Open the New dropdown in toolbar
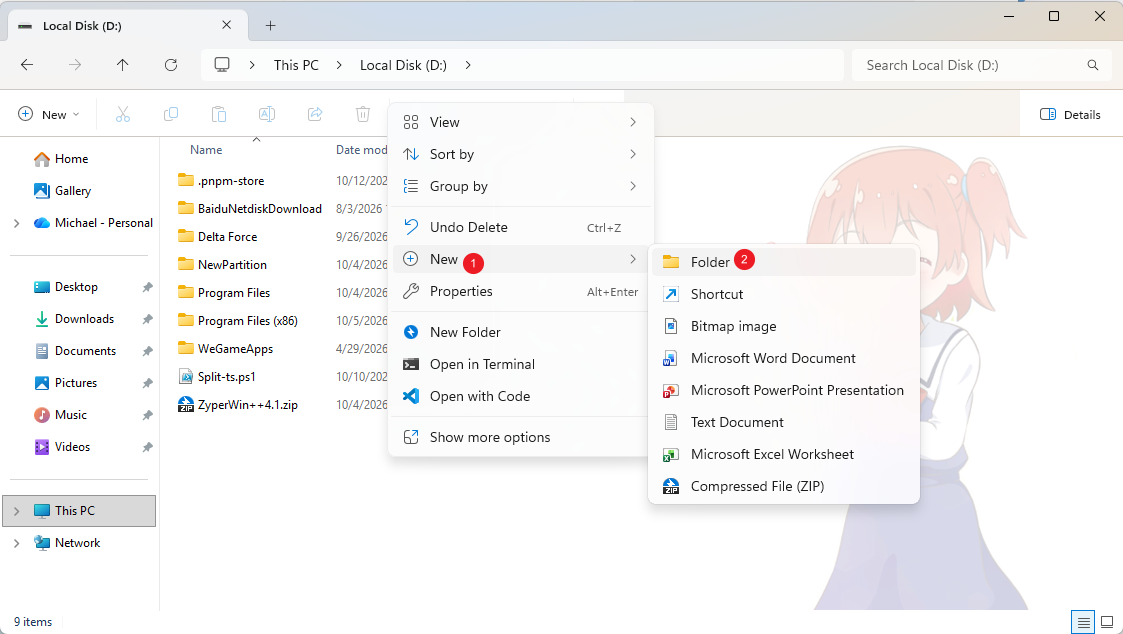The width and height of the screenshot is (1123, 634). point(49,115)
